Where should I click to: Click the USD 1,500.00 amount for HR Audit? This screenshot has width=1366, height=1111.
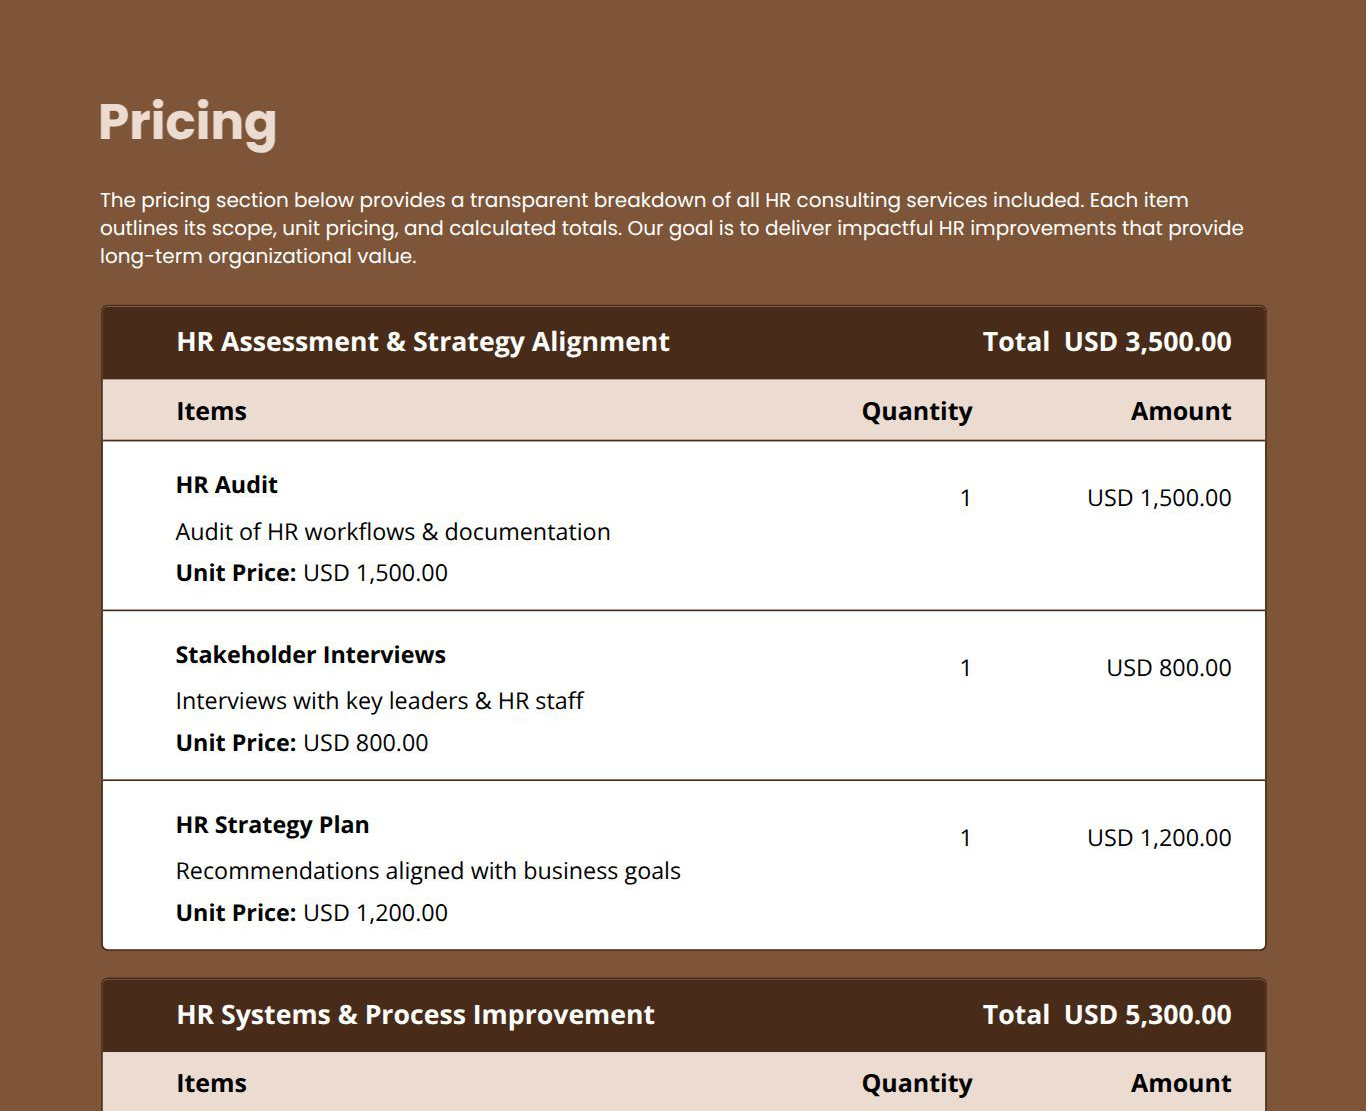point(1160,497)
